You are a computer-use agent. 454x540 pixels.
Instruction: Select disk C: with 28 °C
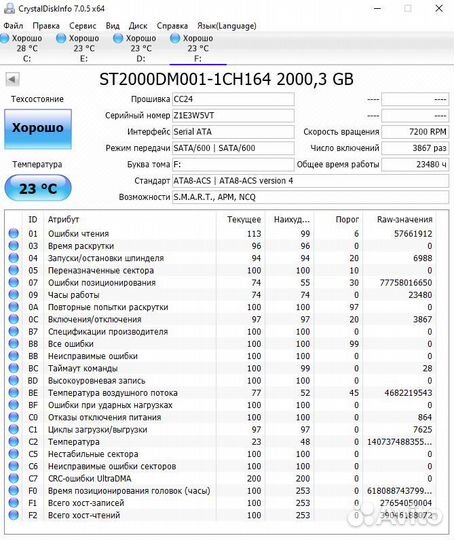pyautogui.click(x=23, y=48)
